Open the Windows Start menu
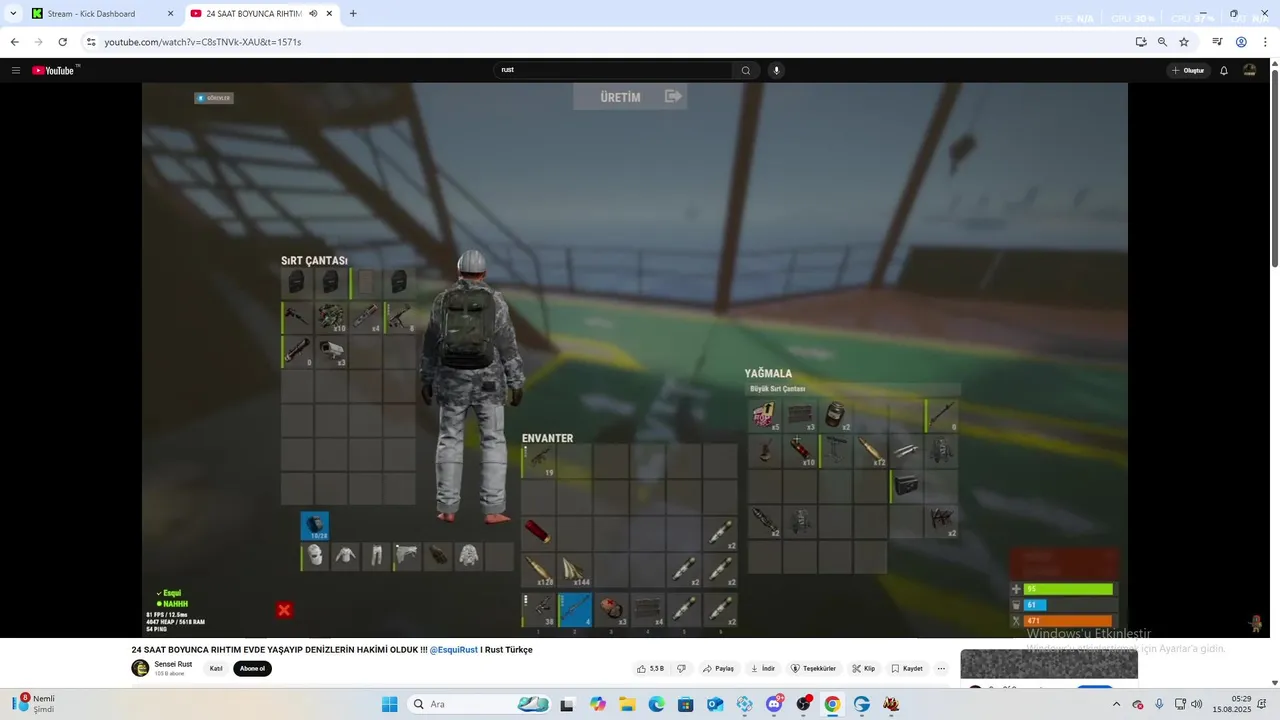Image resolution: width=1280 pixels, height=720 pixels. [x=389, y=704]
